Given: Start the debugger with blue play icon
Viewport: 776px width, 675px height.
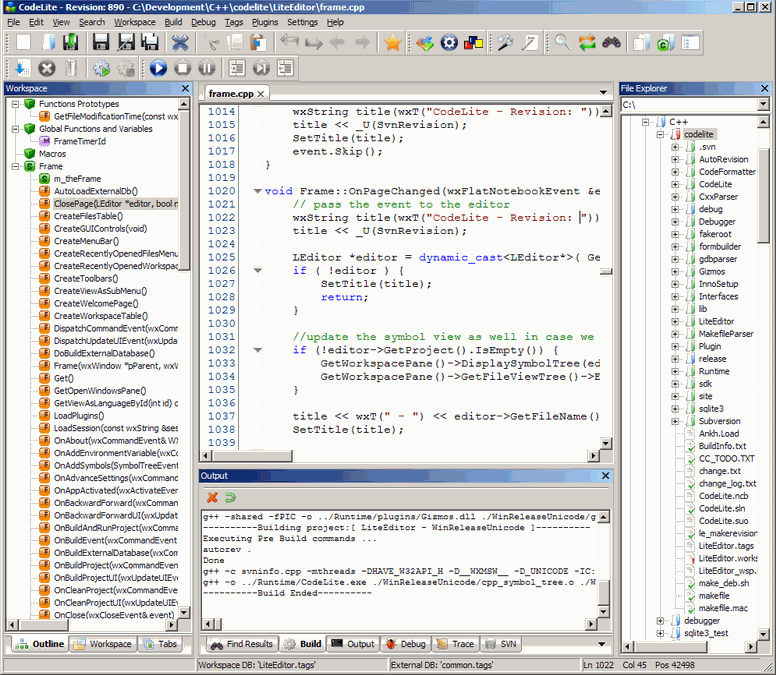Looking at the screenshot, I should 158,68.
